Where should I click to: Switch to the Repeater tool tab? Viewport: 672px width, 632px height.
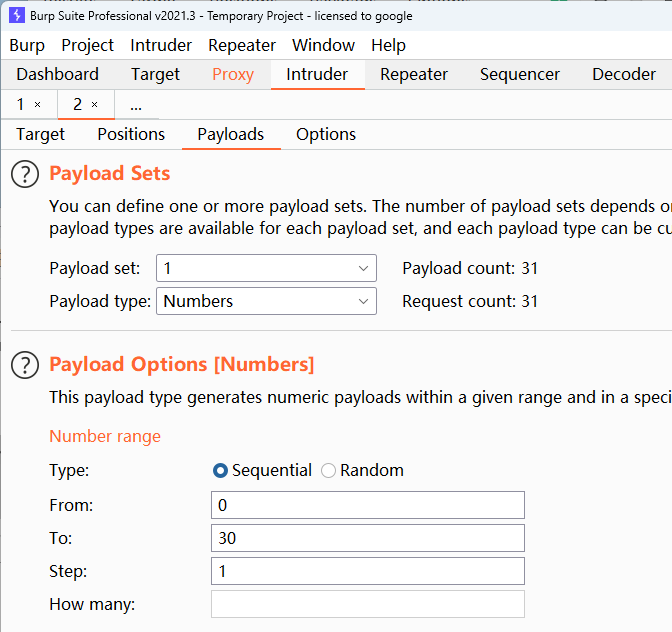(414, 74)
